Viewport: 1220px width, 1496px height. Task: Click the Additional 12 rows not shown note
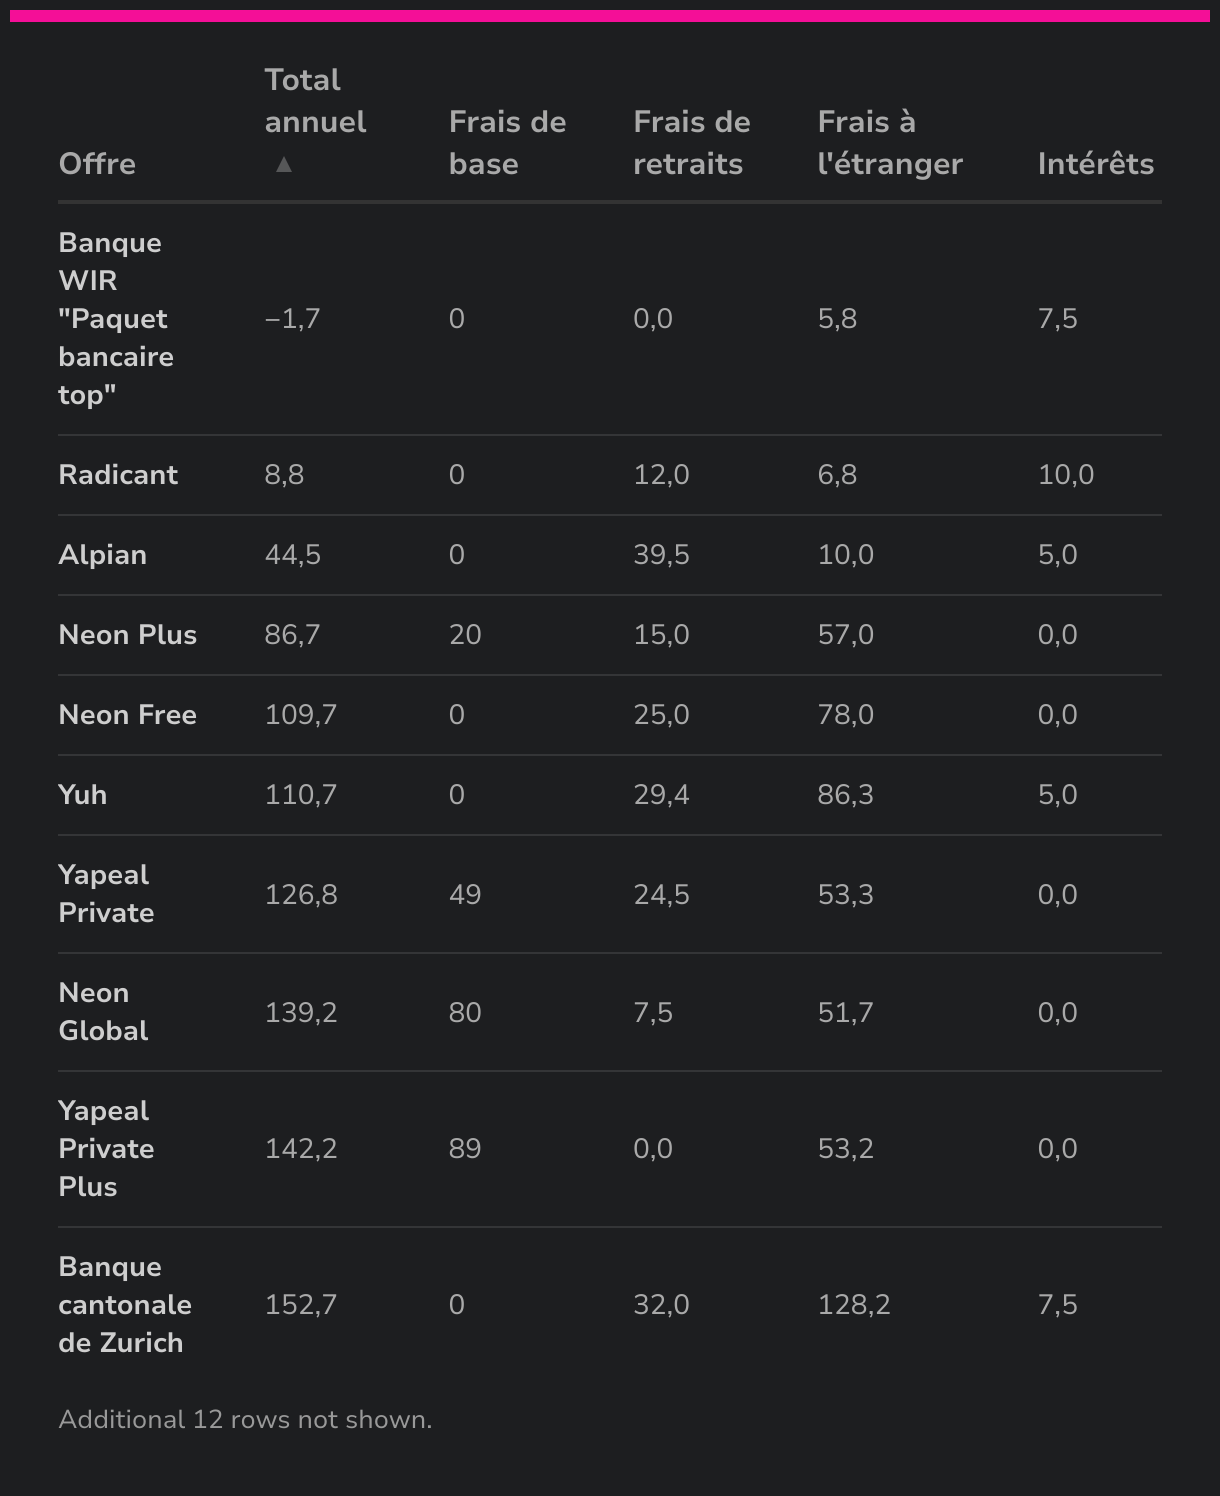pyautogui.click(x=245, y=1420)
